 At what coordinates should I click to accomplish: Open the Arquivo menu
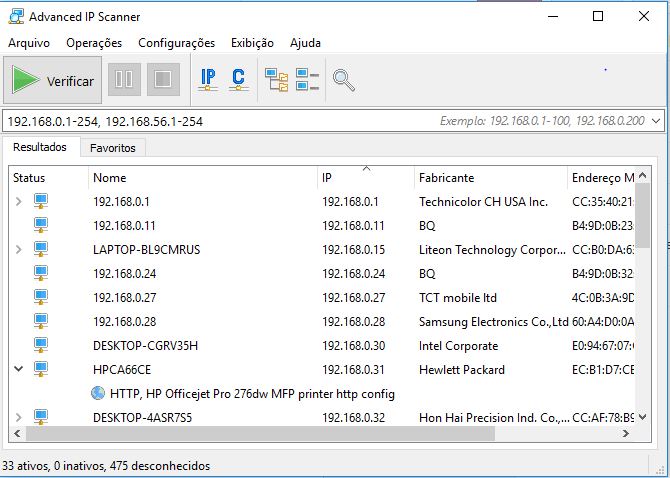29,43
